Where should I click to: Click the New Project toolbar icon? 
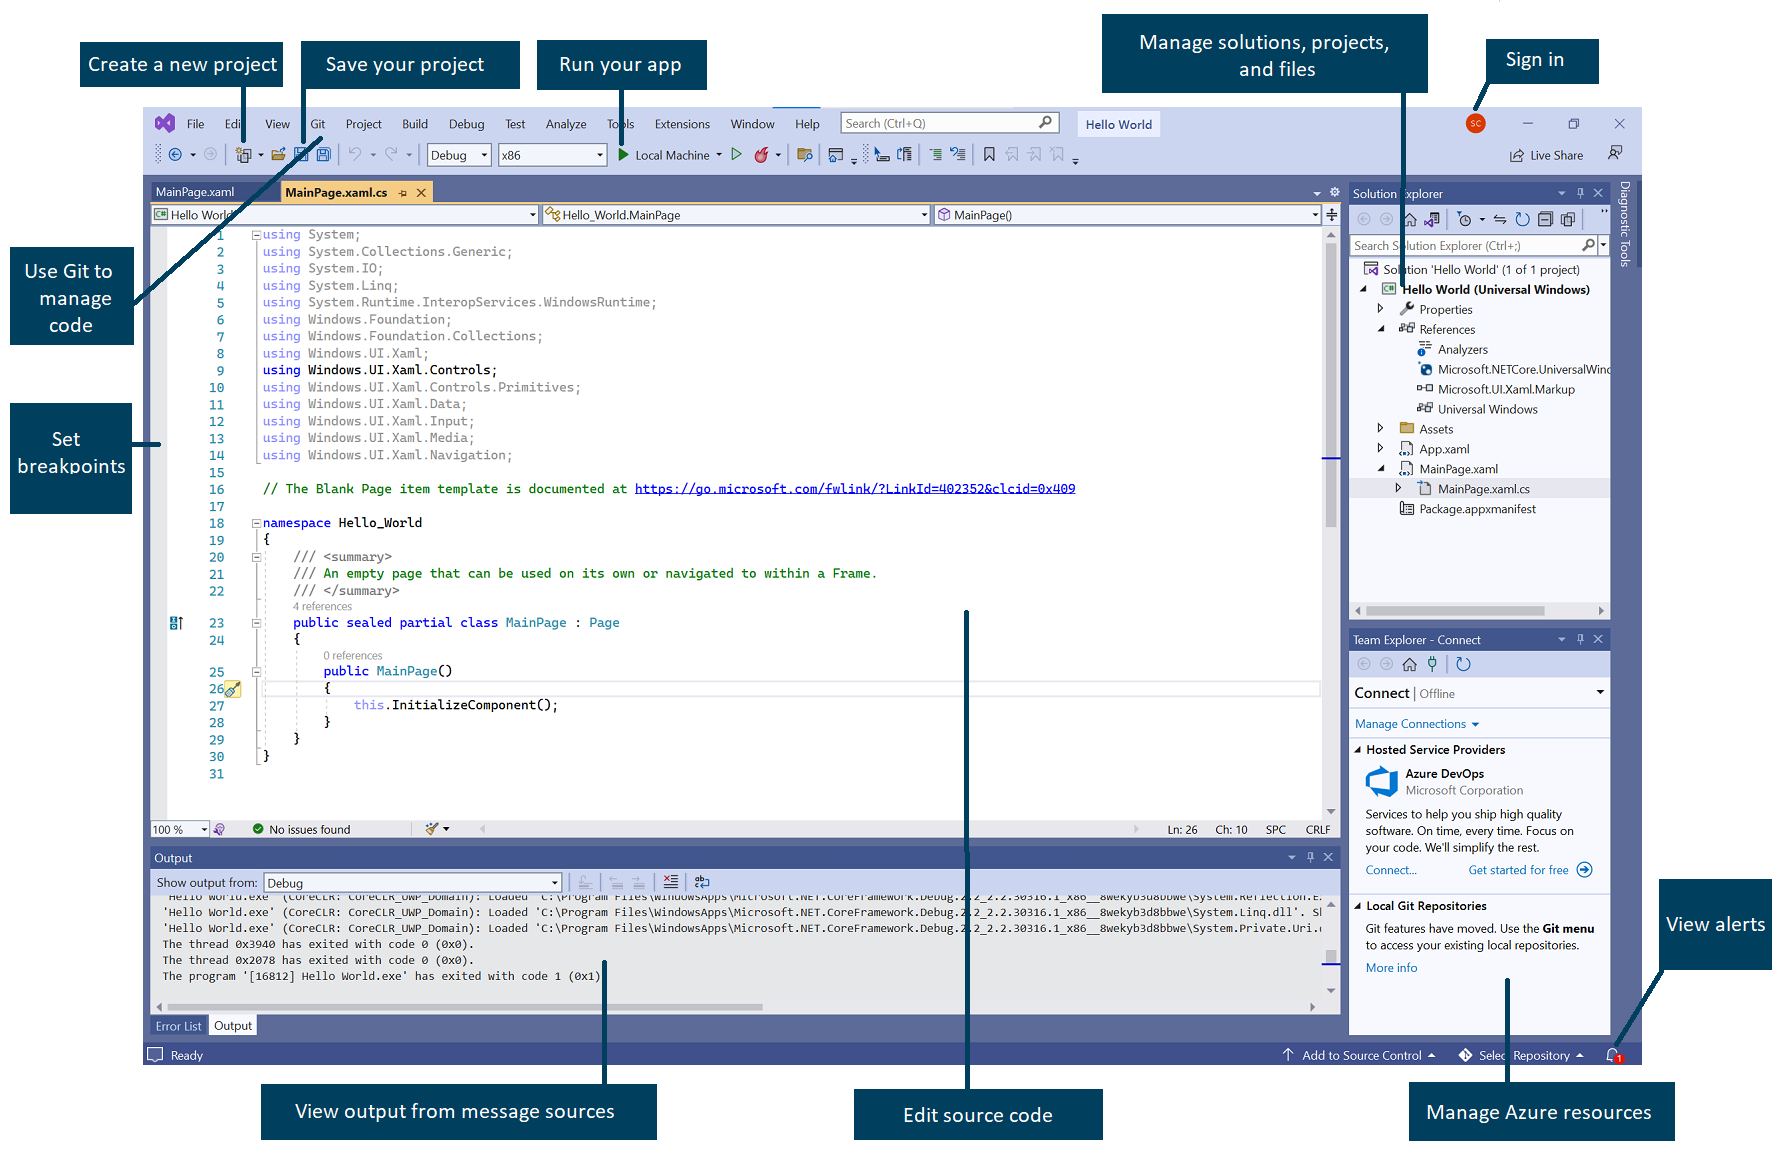click(243, 155)
